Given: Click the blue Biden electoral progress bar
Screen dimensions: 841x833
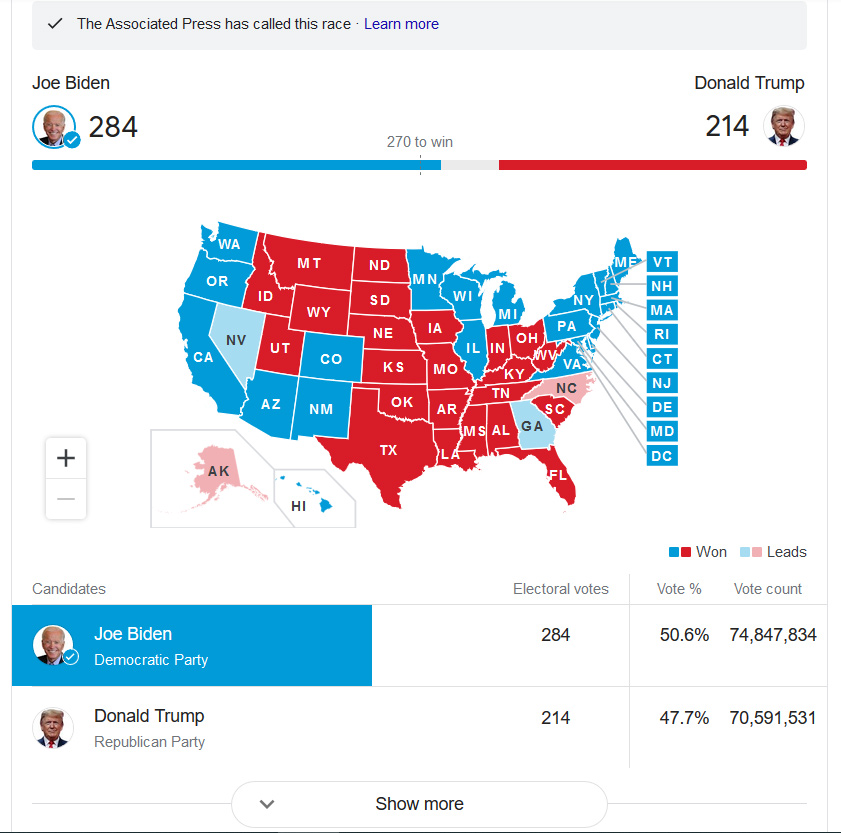Looking at the screenshot, I should click(x=236, y=165).
